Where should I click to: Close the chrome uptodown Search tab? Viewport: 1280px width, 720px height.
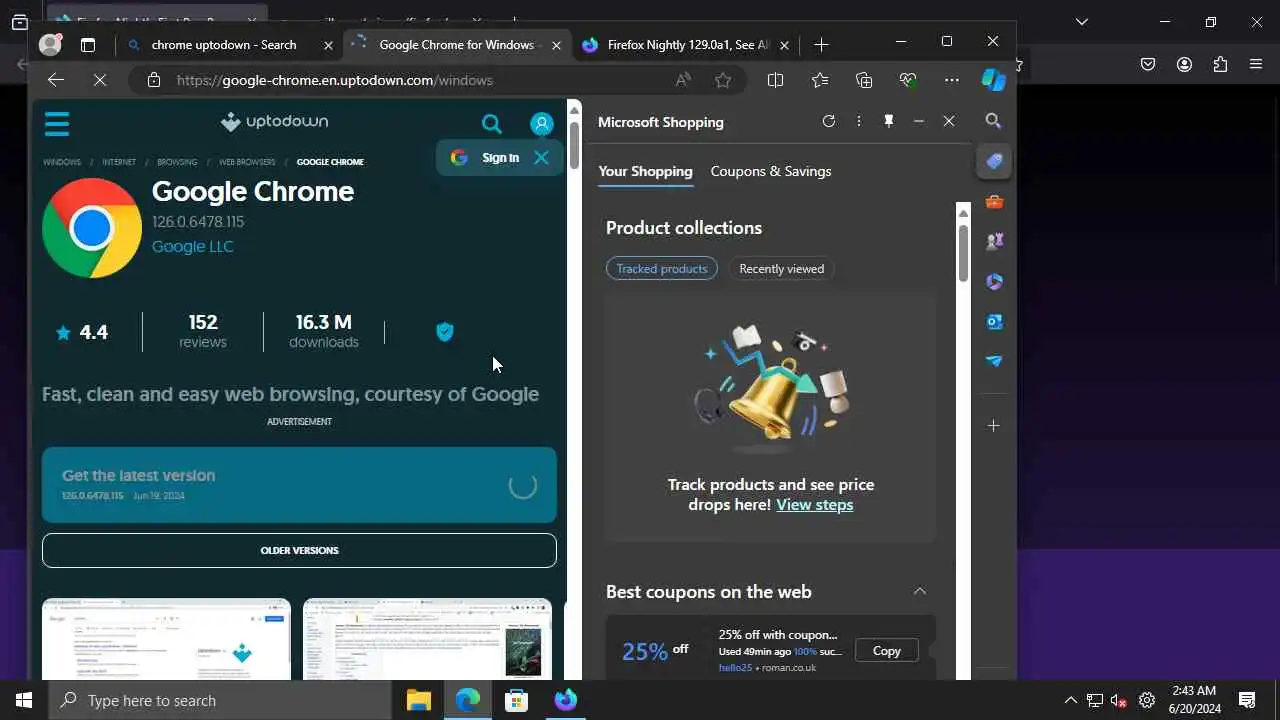click(x=328, y=45)
